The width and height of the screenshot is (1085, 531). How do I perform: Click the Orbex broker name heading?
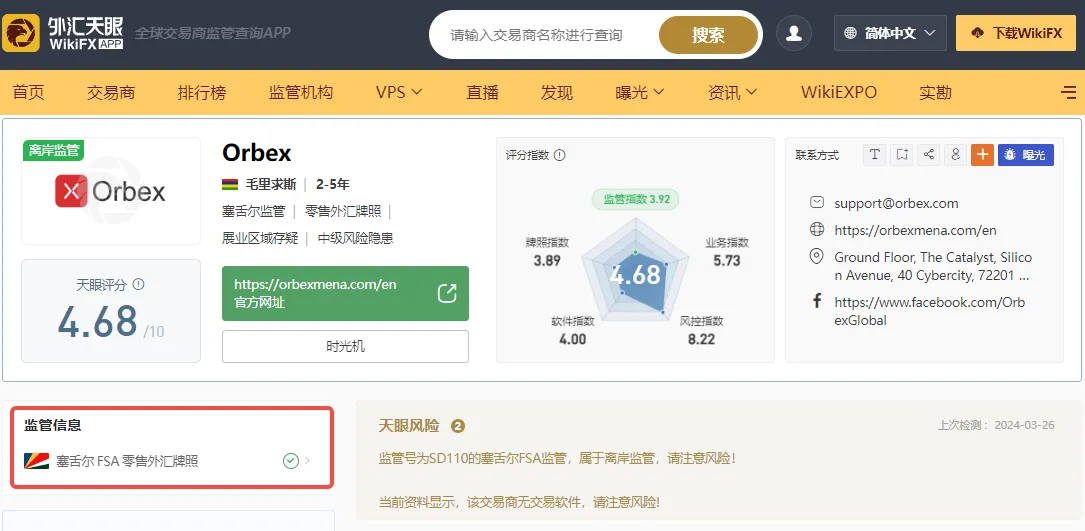pos(257,152)
